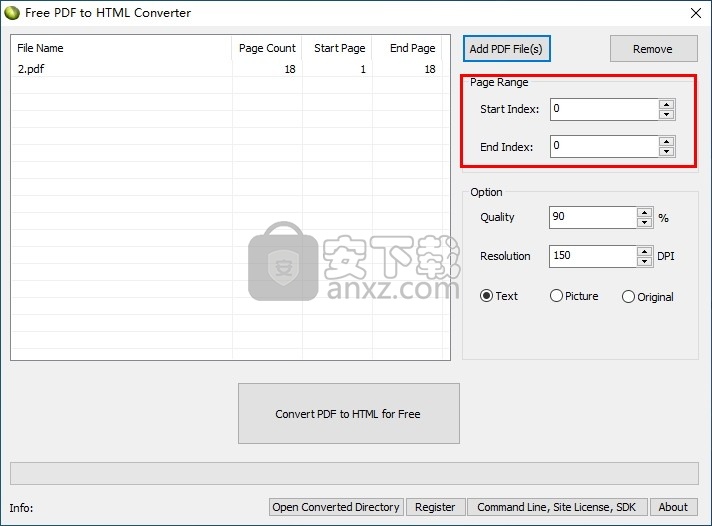This screenshot has height=526, width=712.
Task: Decrease End Index with down arrow
Action: point(667,151)
